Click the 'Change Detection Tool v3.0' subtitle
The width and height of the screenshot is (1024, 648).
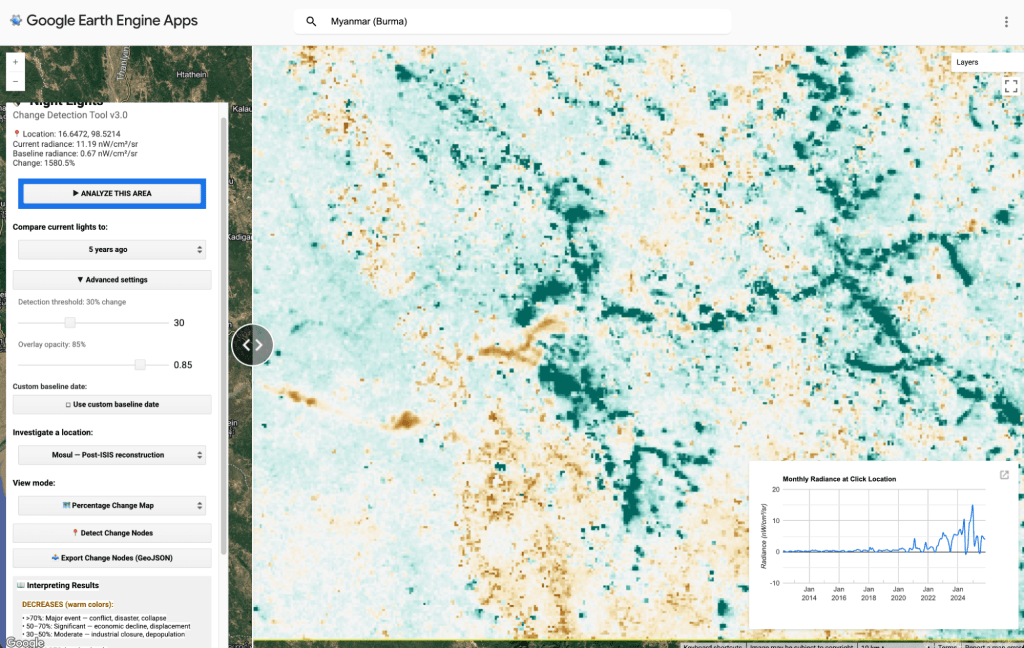pyautogui.click(x=70, y=115)
